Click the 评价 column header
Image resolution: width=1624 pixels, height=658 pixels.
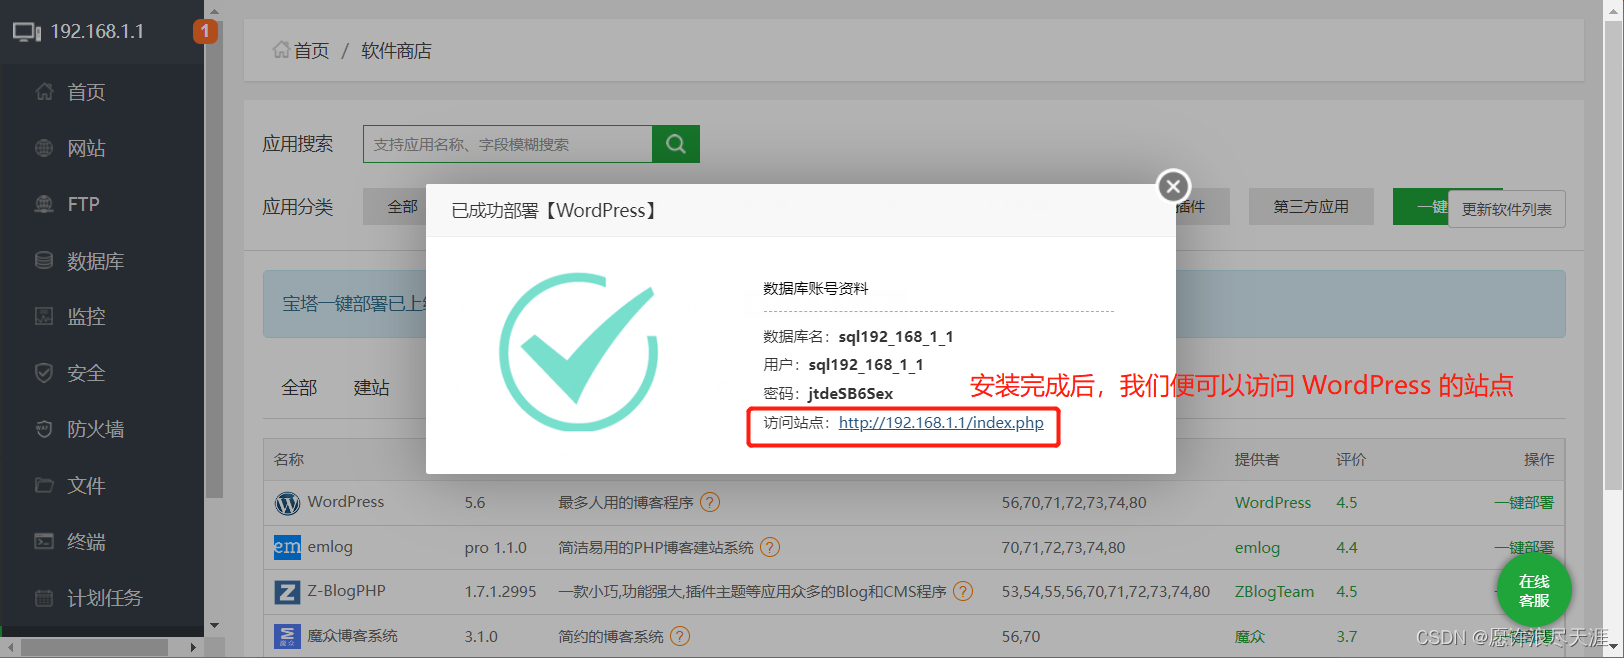1351,460
